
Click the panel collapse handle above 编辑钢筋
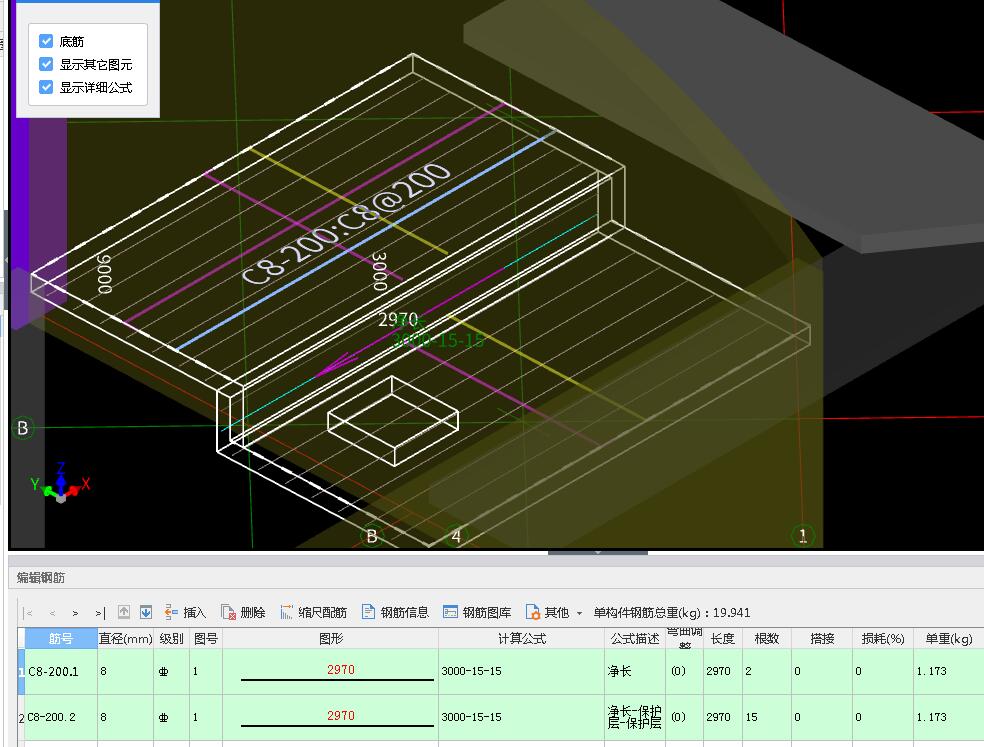pyautogui.click(x=597, y=552)
